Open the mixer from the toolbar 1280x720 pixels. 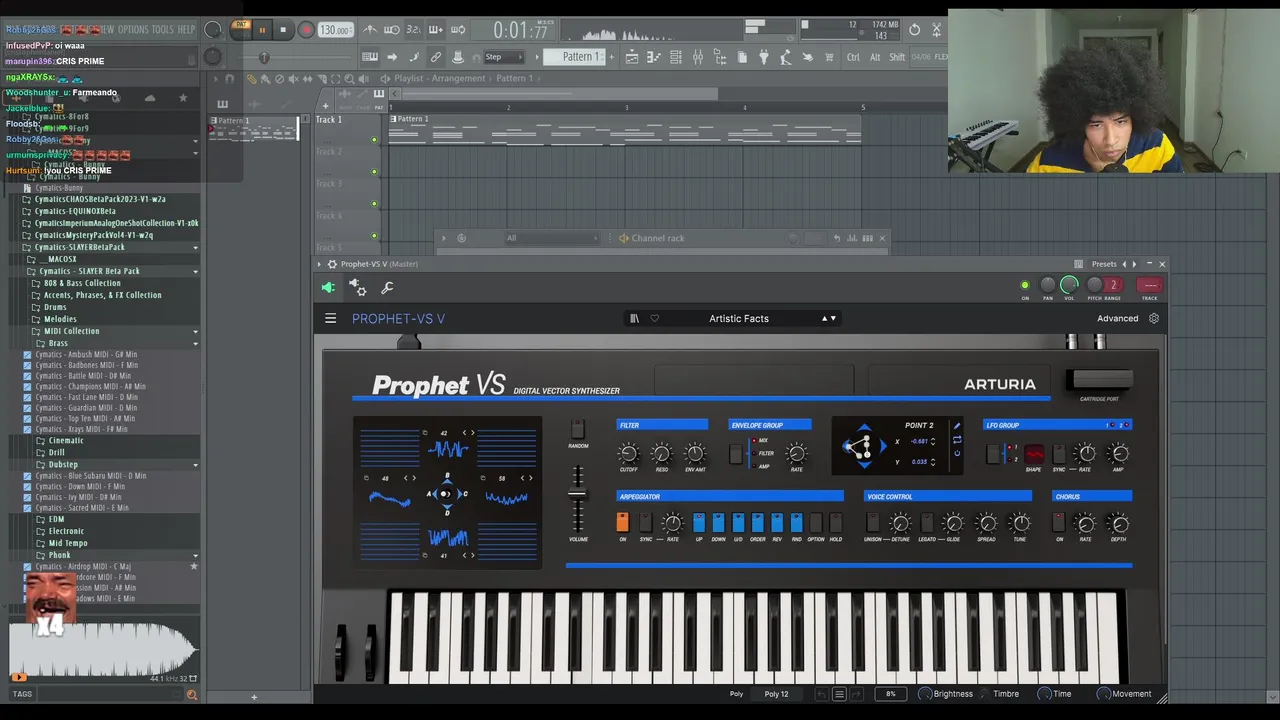[698, 57]
